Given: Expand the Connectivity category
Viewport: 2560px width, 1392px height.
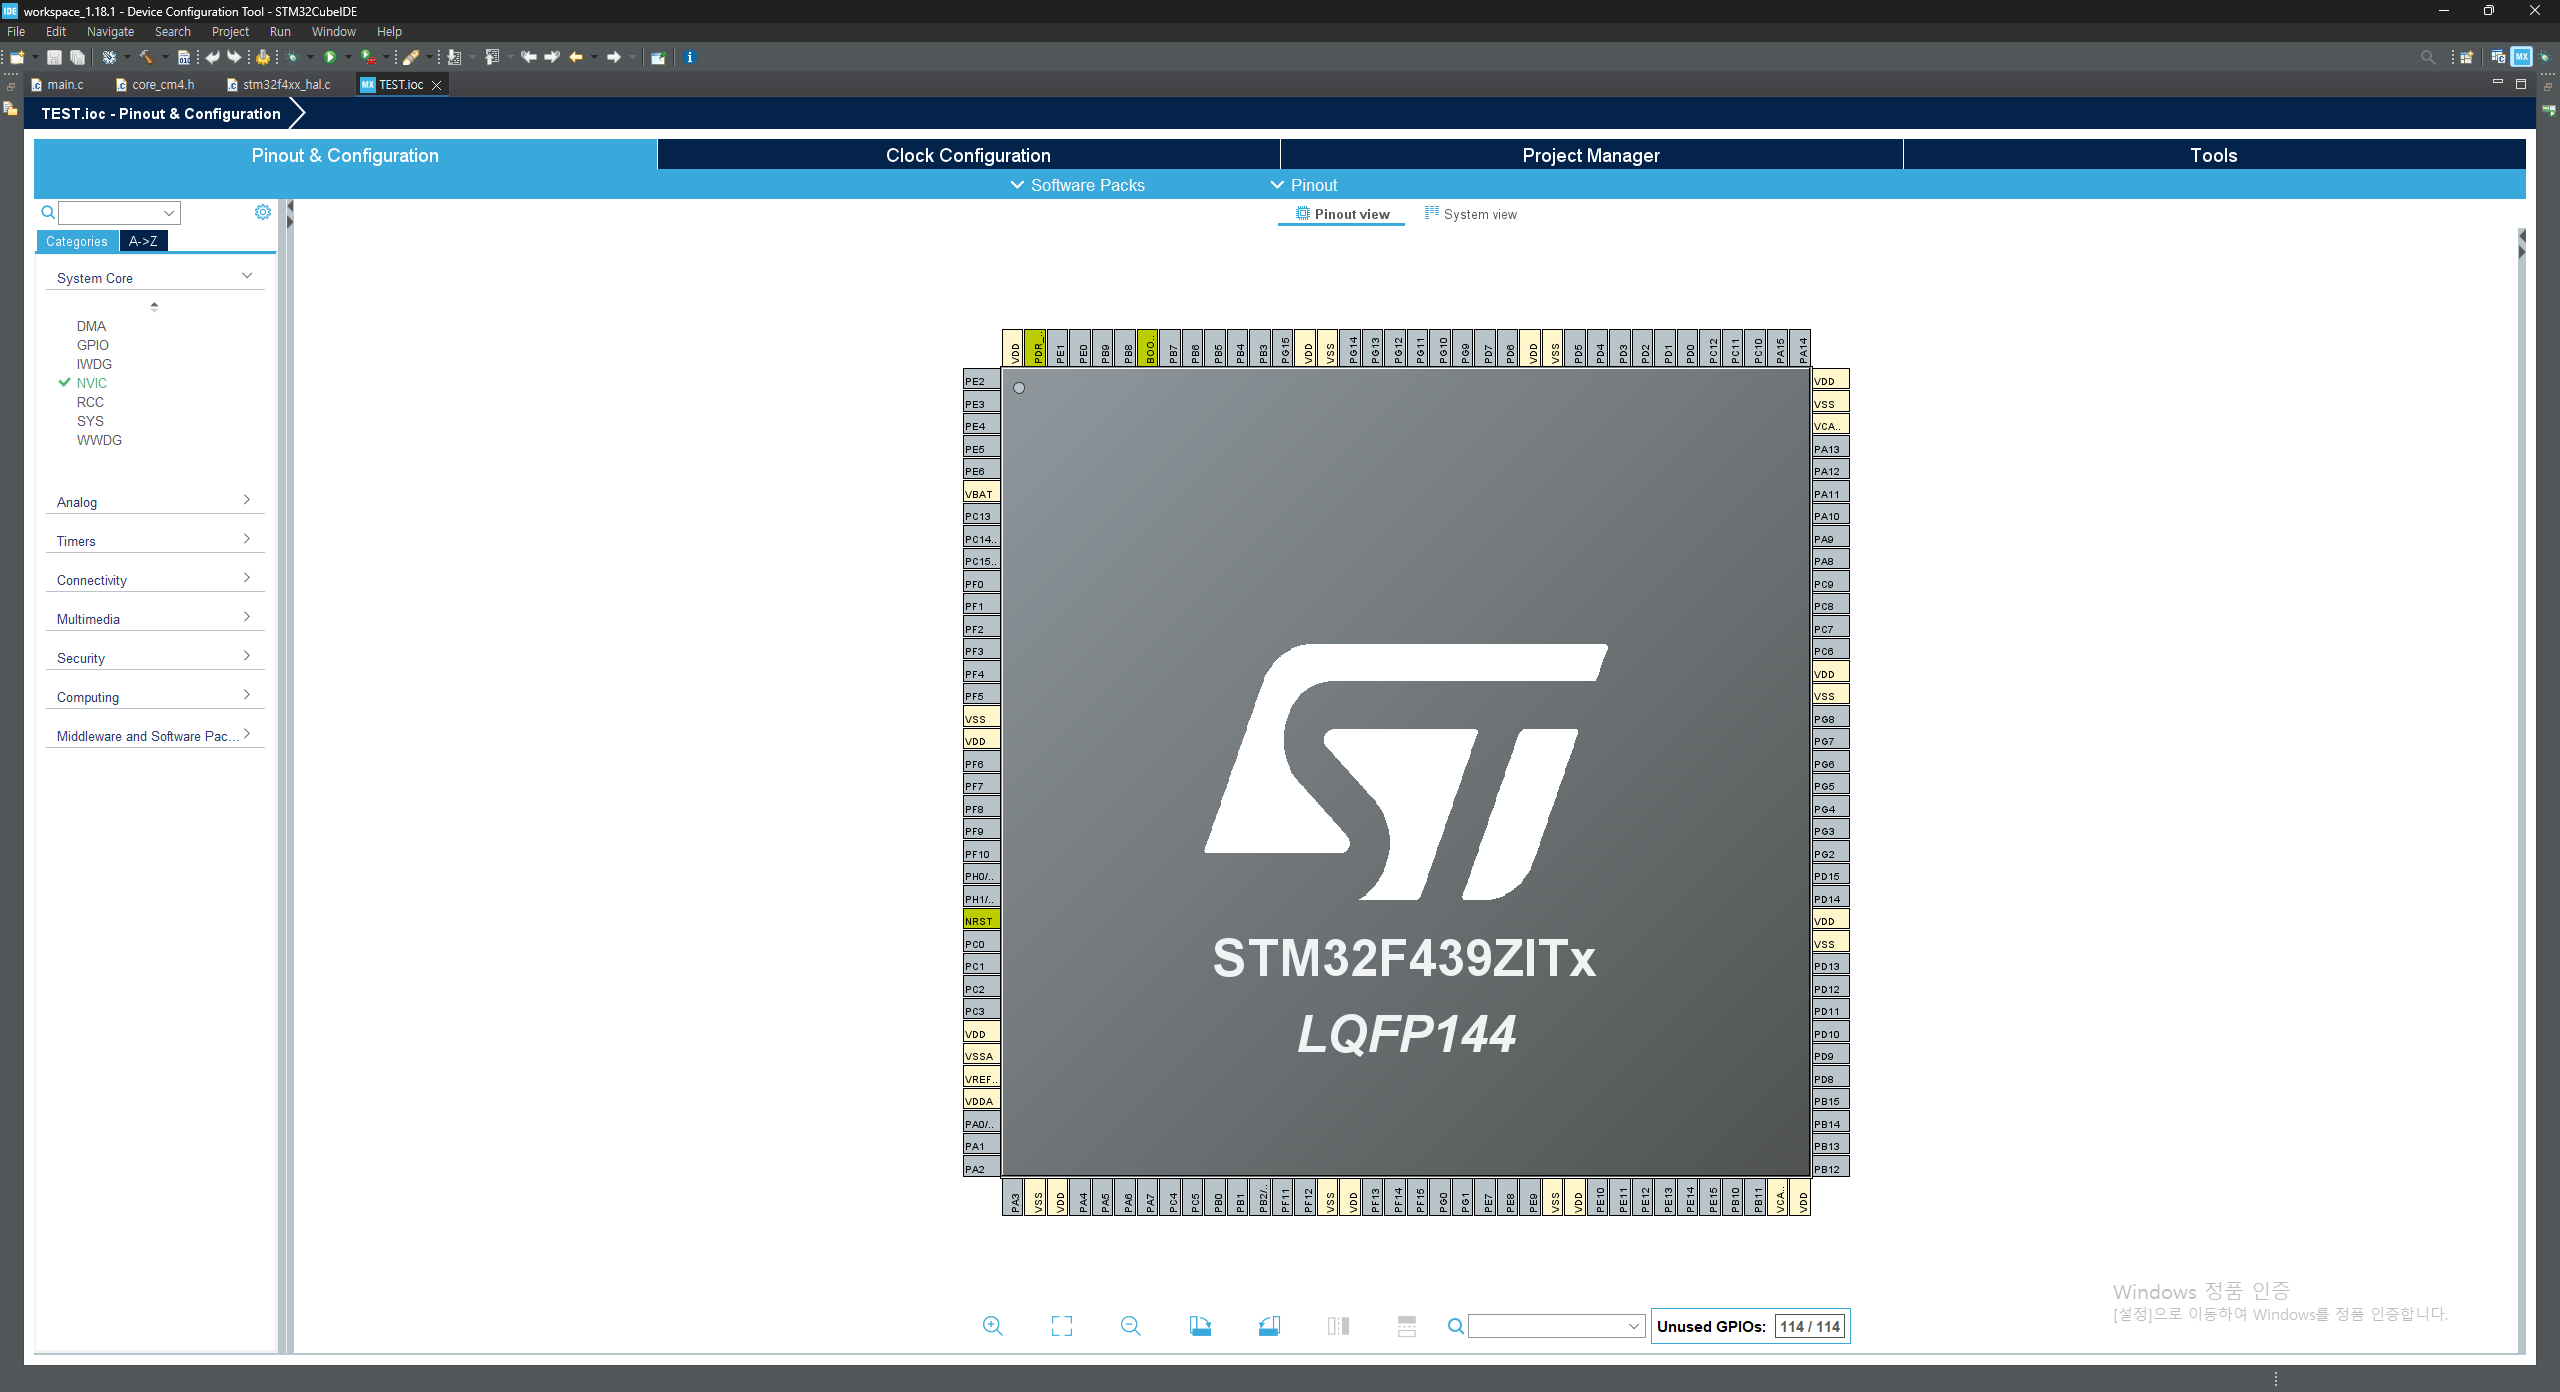Looking at the screenshot, I should click(247, 578).
